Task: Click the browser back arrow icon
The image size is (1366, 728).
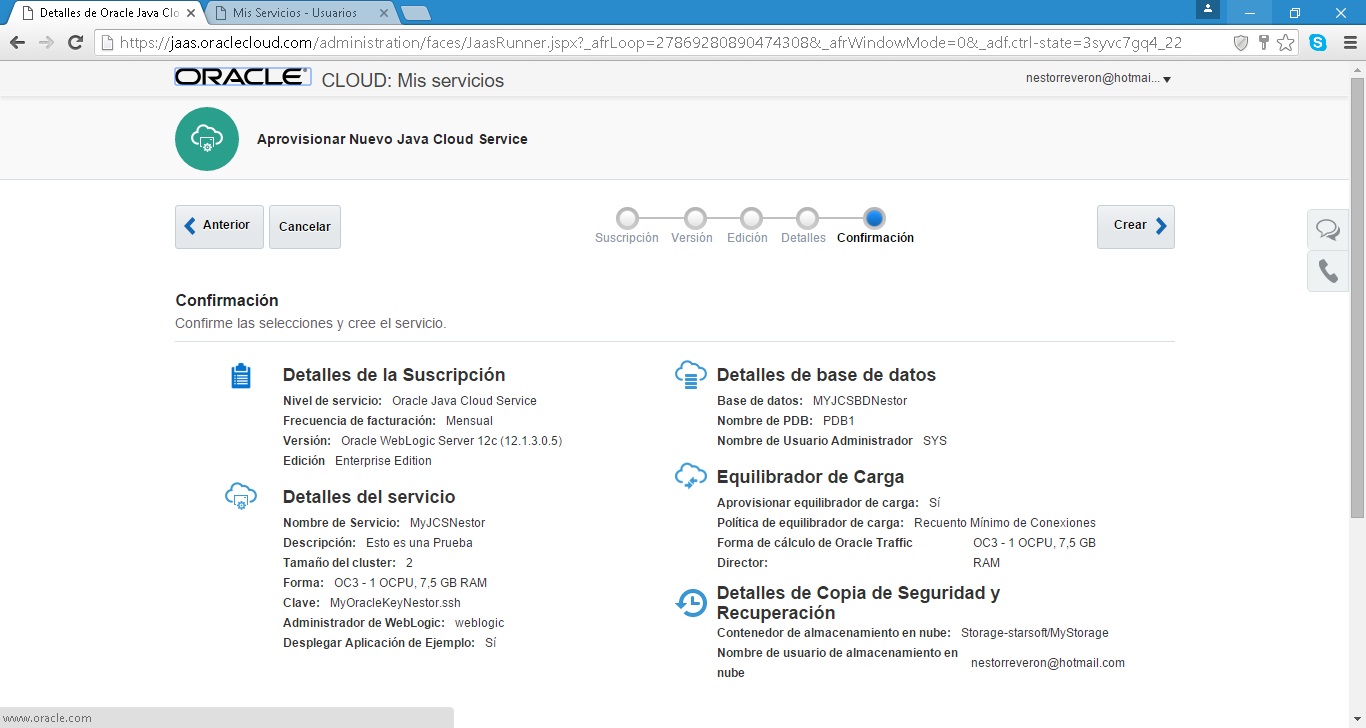Action: tap(17, 43)
